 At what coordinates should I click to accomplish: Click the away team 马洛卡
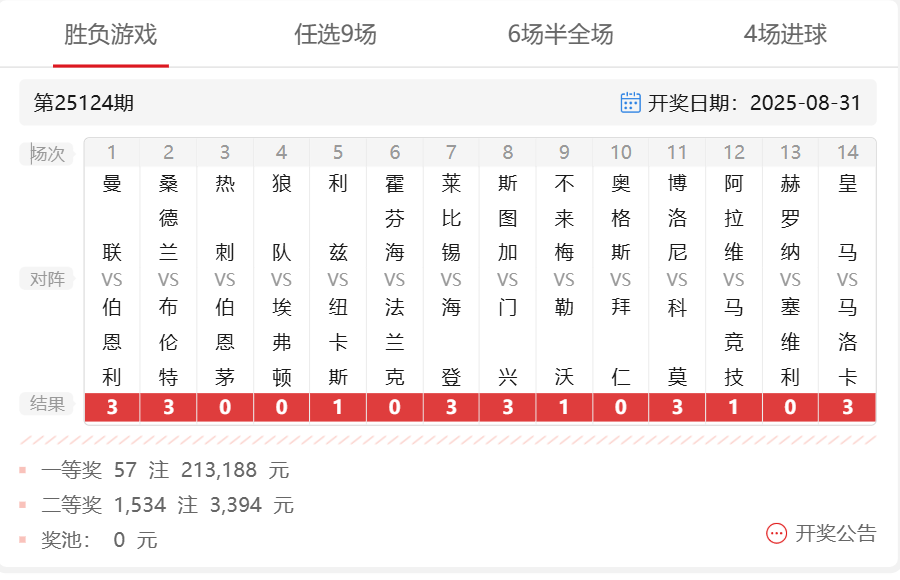(847, 342)
